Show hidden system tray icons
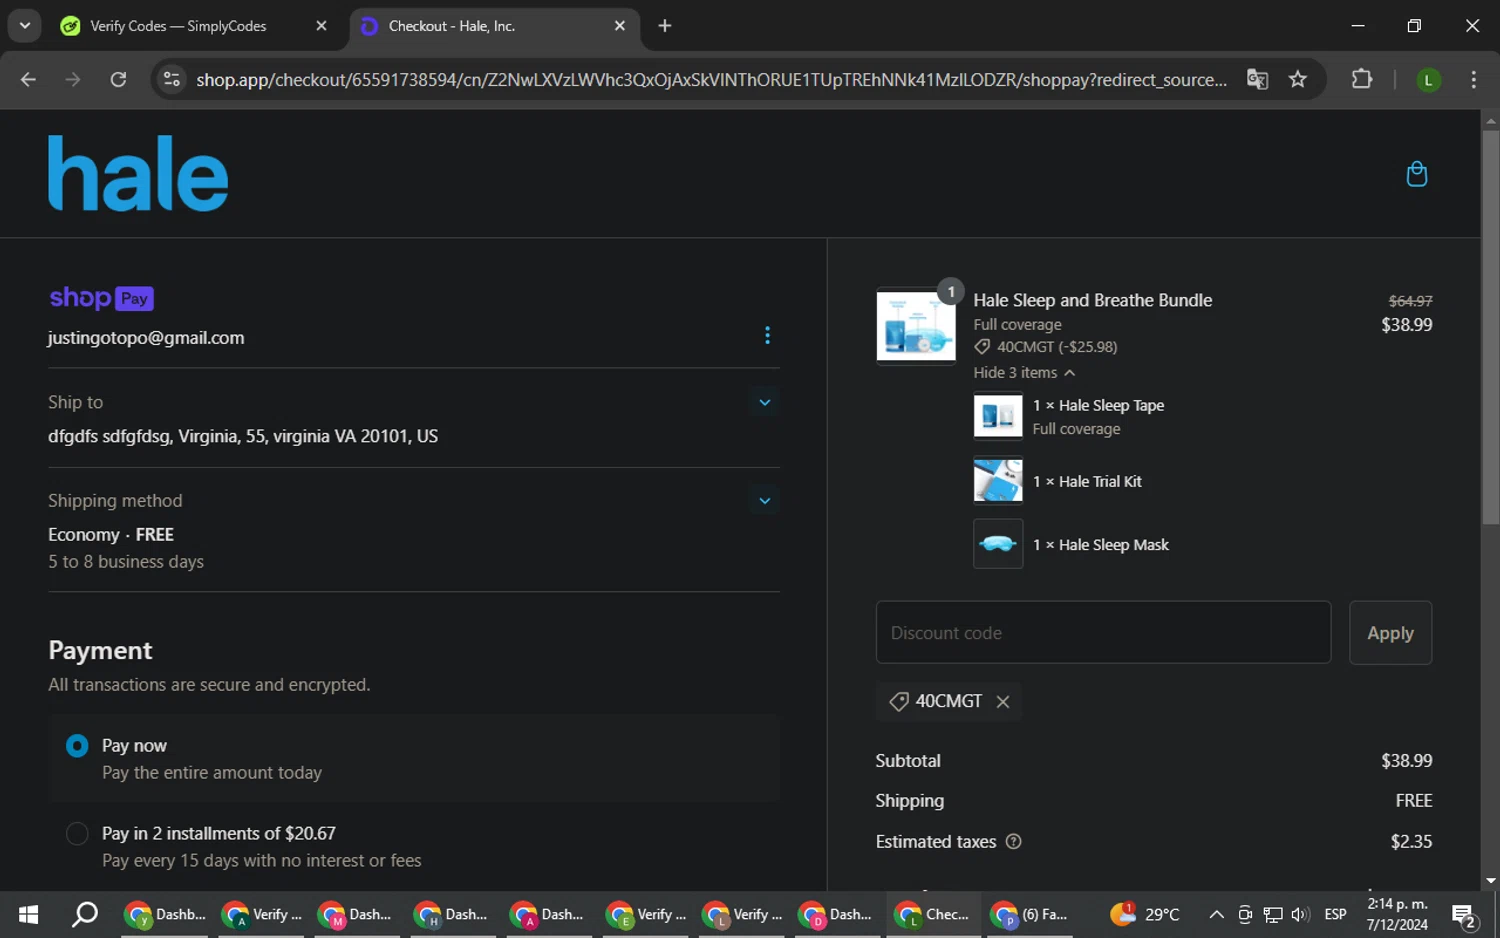The height and width of the screenshot is (938, 1500). (1216, 914)
